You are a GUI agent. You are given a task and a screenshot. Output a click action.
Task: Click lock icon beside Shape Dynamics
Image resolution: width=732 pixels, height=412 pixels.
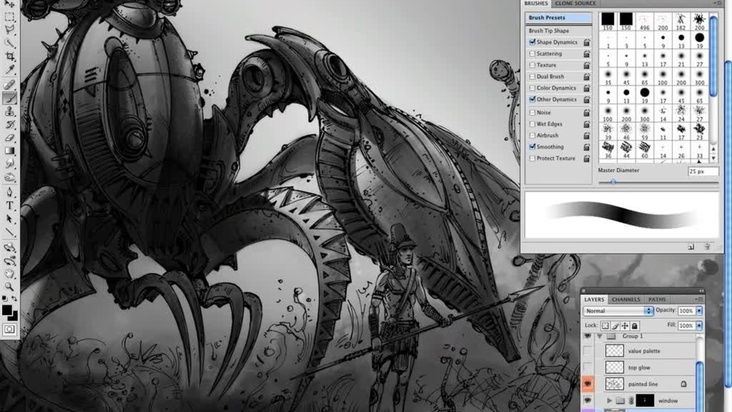pos(587,42)
